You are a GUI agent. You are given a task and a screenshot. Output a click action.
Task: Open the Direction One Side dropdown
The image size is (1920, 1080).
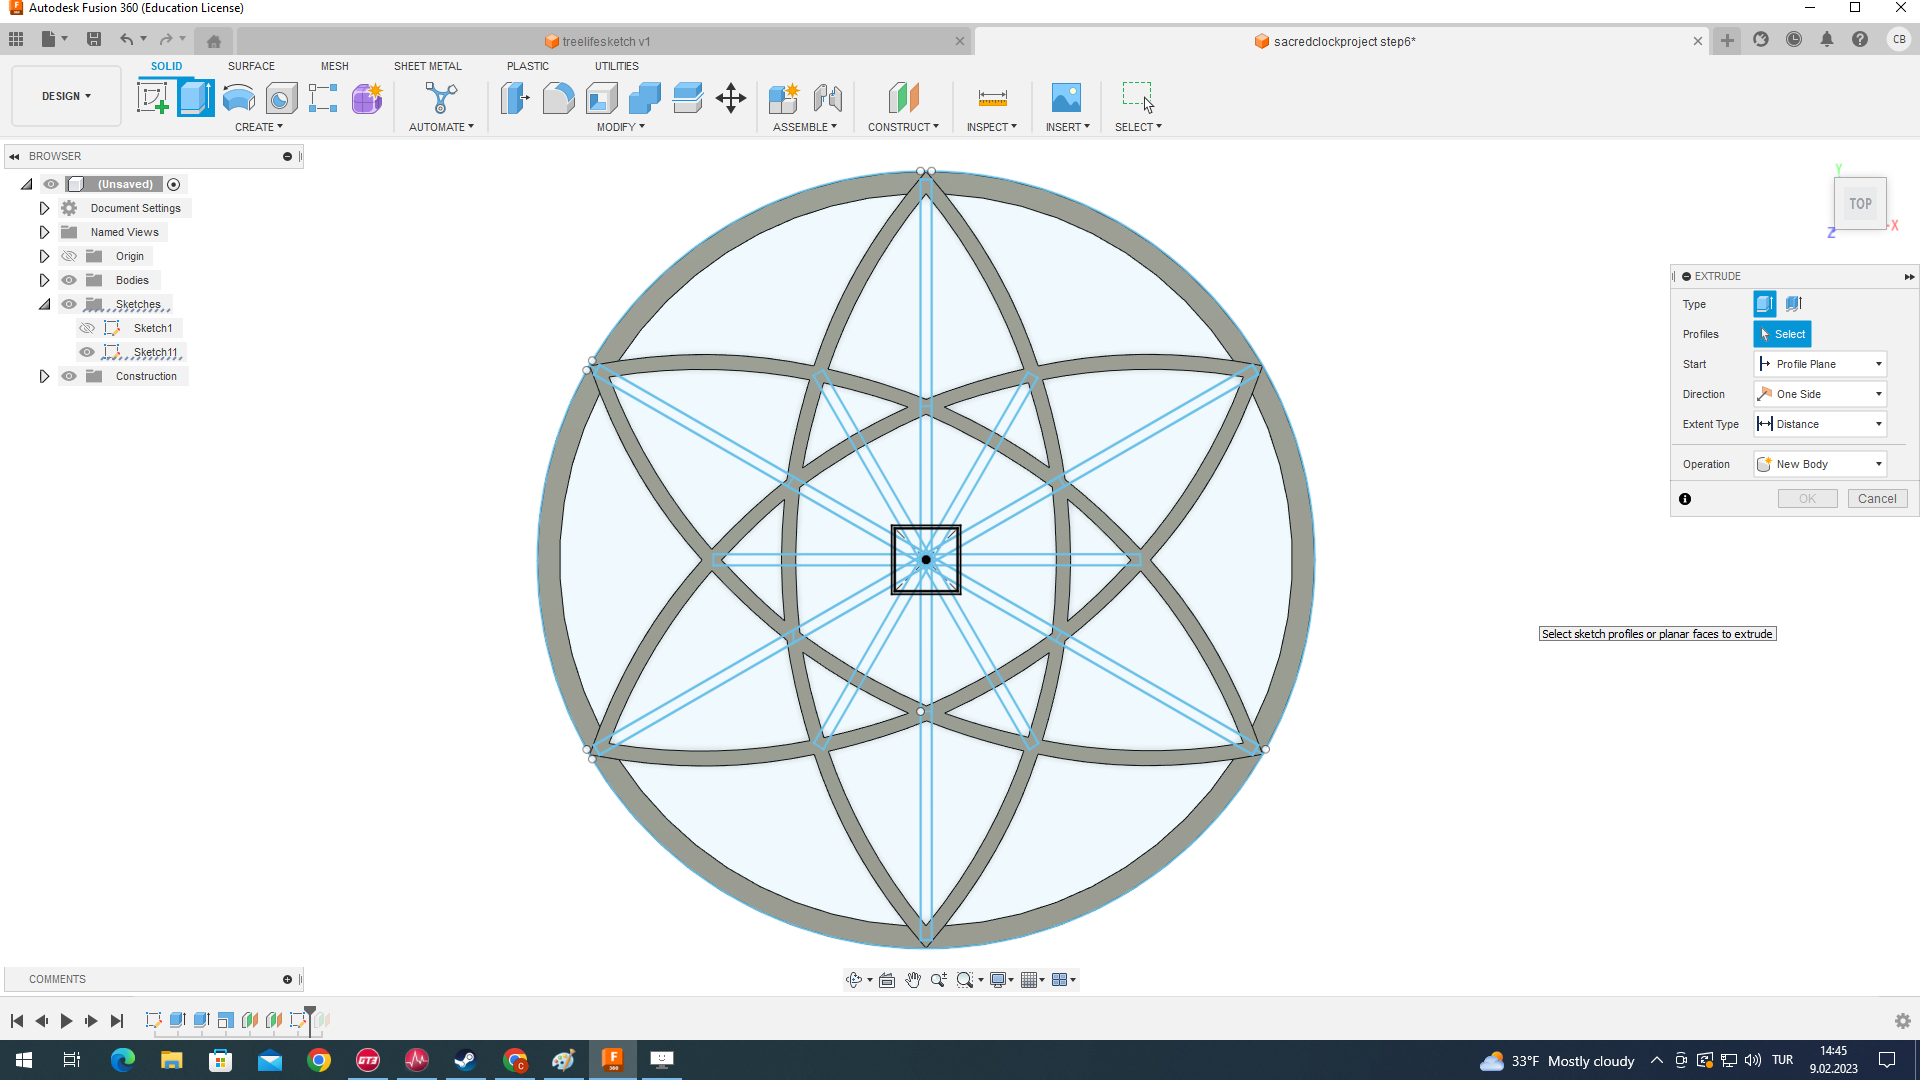(x=1820, y=394)
